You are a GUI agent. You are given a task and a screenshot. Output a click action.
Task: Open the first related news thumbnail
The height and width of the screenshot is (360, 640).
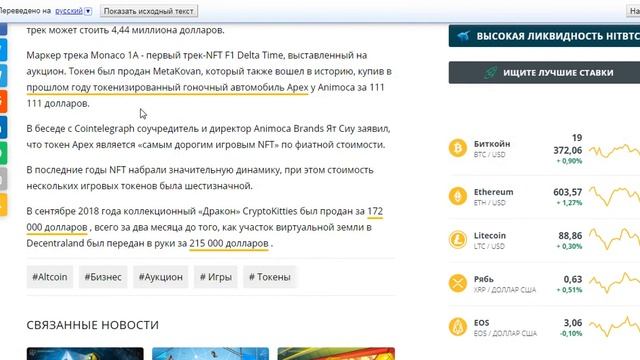click(x=85, y=353)
